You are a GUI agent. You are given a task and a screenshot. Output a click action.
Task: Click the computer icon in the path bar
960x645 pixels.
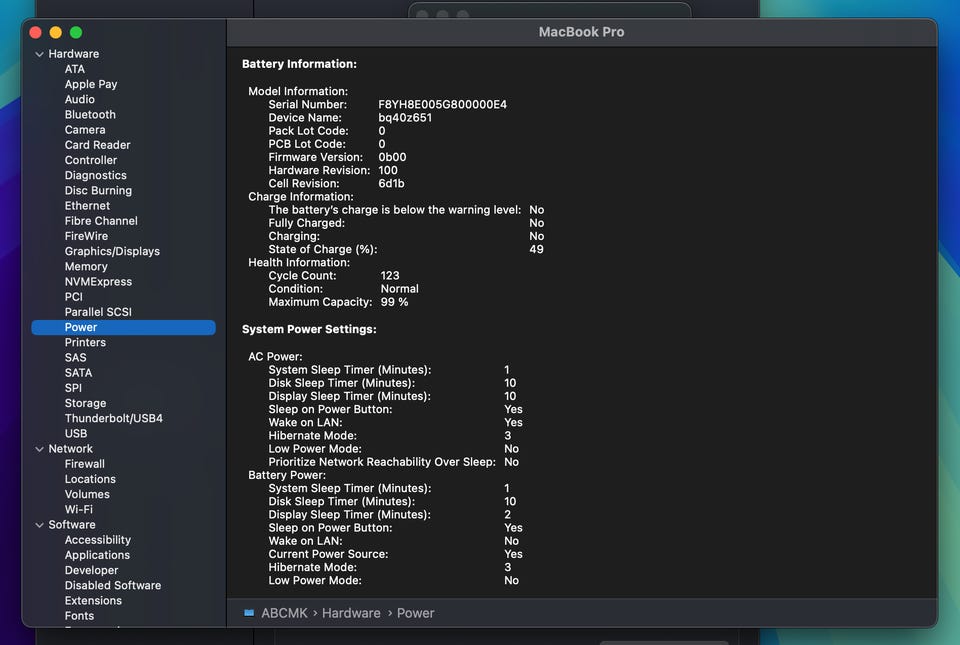[x=249, y=613]
